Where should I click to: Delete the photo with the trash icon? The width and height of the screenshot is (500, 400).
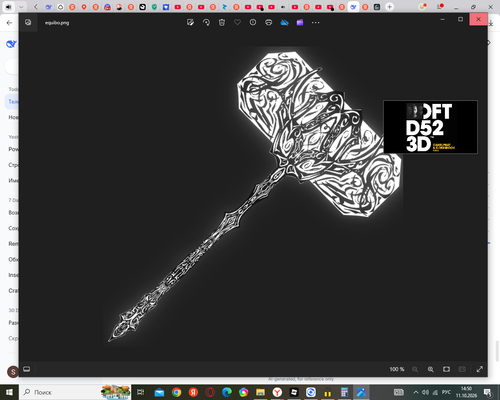222,22
